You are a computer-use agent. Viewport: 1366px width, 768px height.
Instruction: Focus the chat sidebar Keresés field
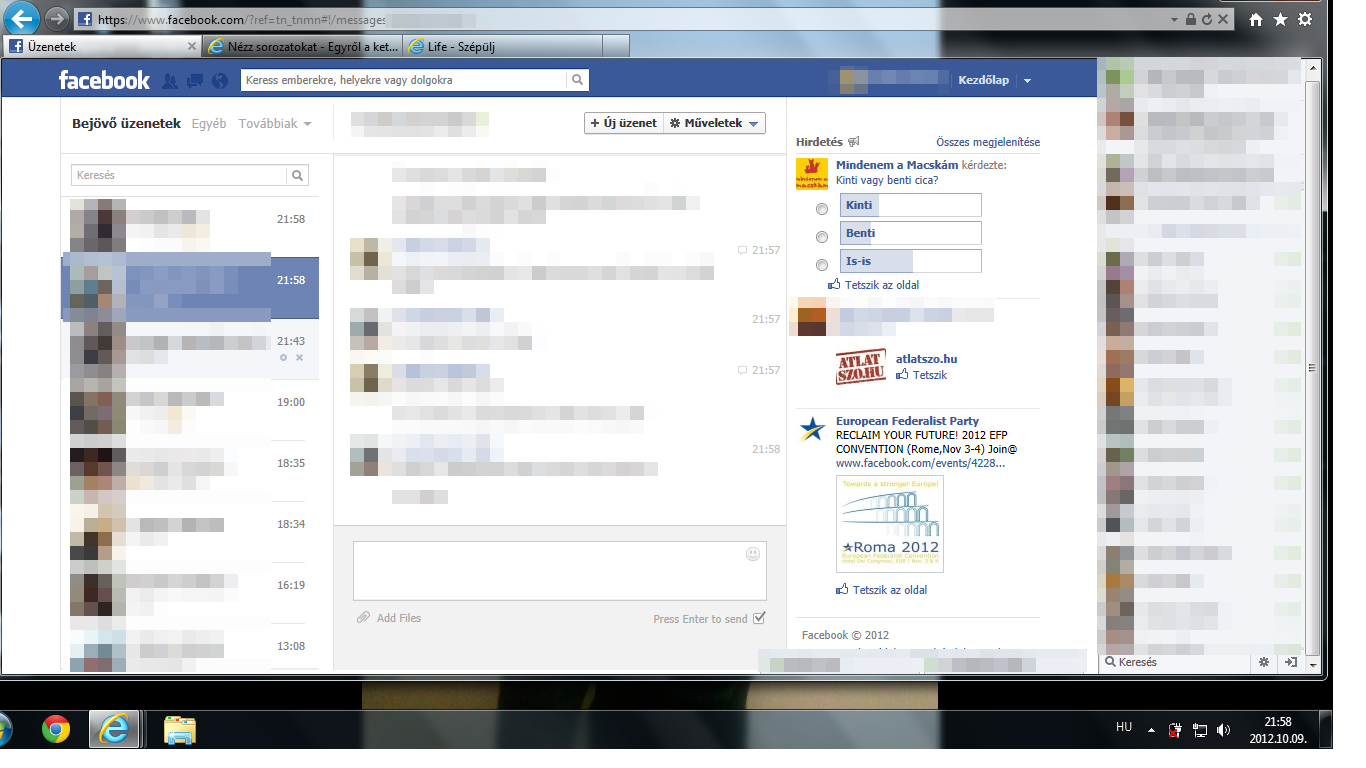tap(1176, 662)
